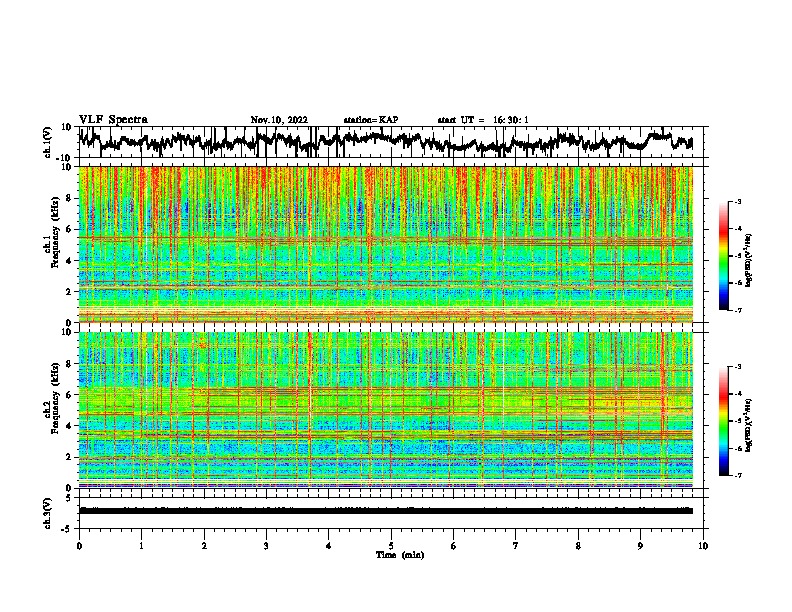Click the "ch.1(V)" axis label

(49, 142)
